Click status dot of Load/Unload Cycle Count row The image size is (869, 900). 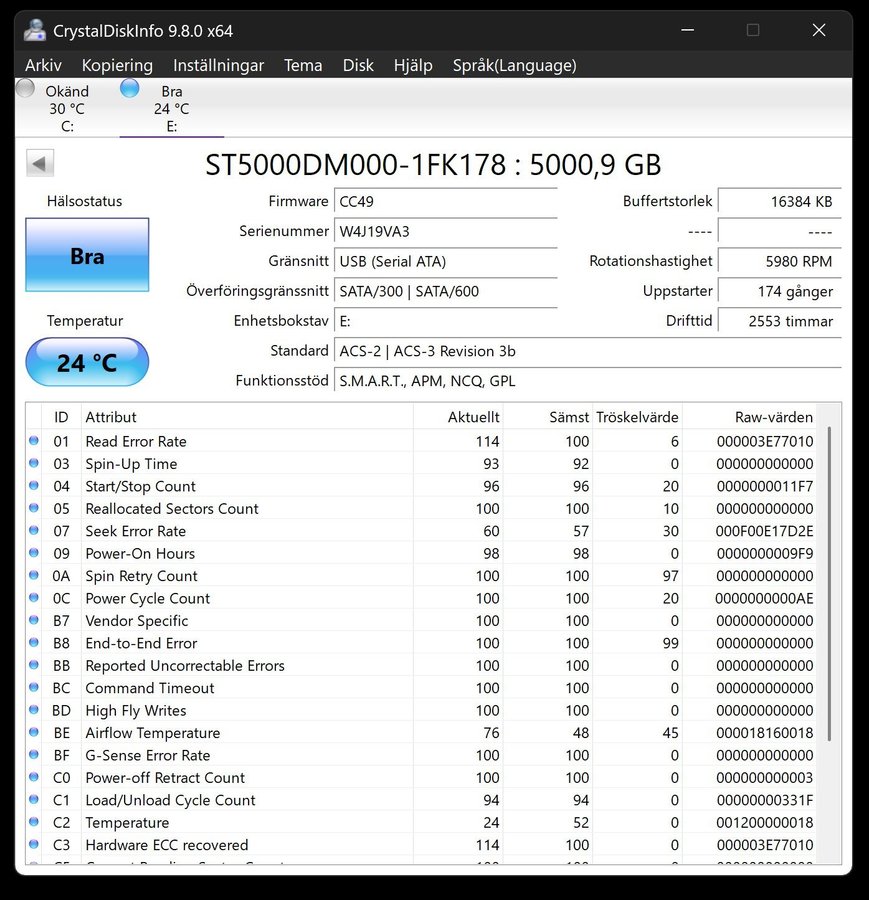pyautogui.click(x=34, y=799)
